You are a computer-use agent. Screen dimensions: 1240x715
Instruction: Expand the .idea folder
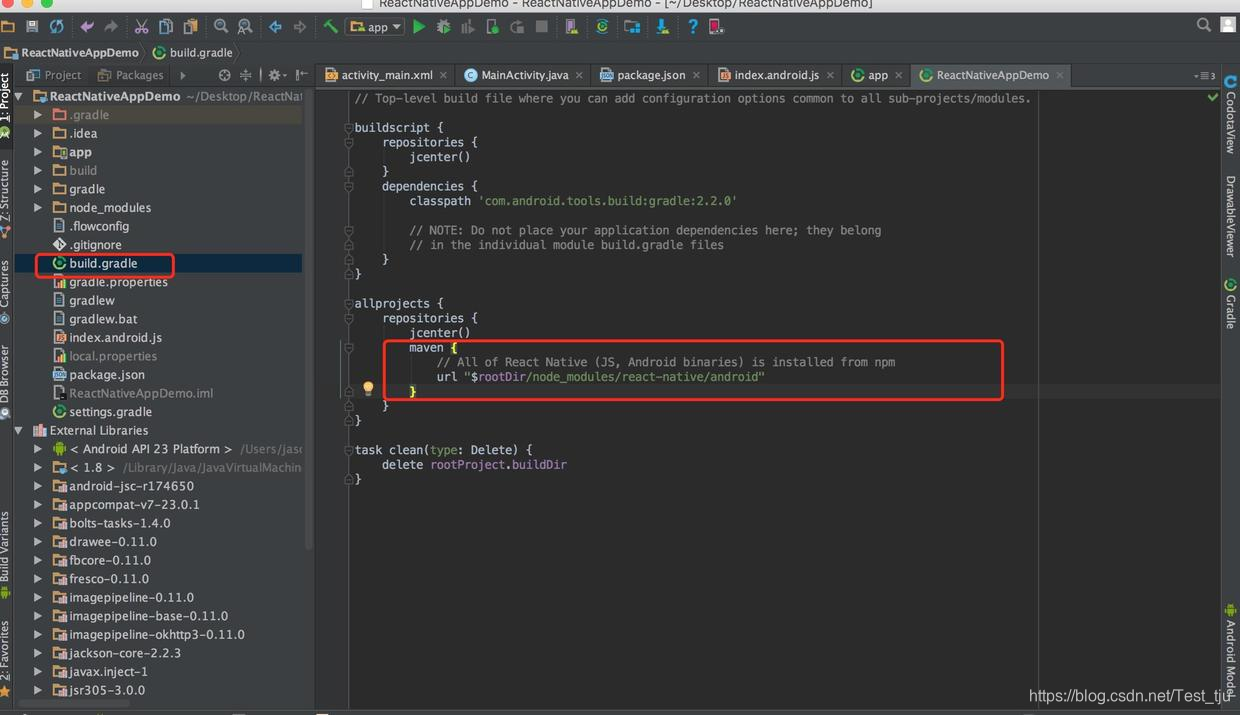pyautogui.click(x=38, y=133)
